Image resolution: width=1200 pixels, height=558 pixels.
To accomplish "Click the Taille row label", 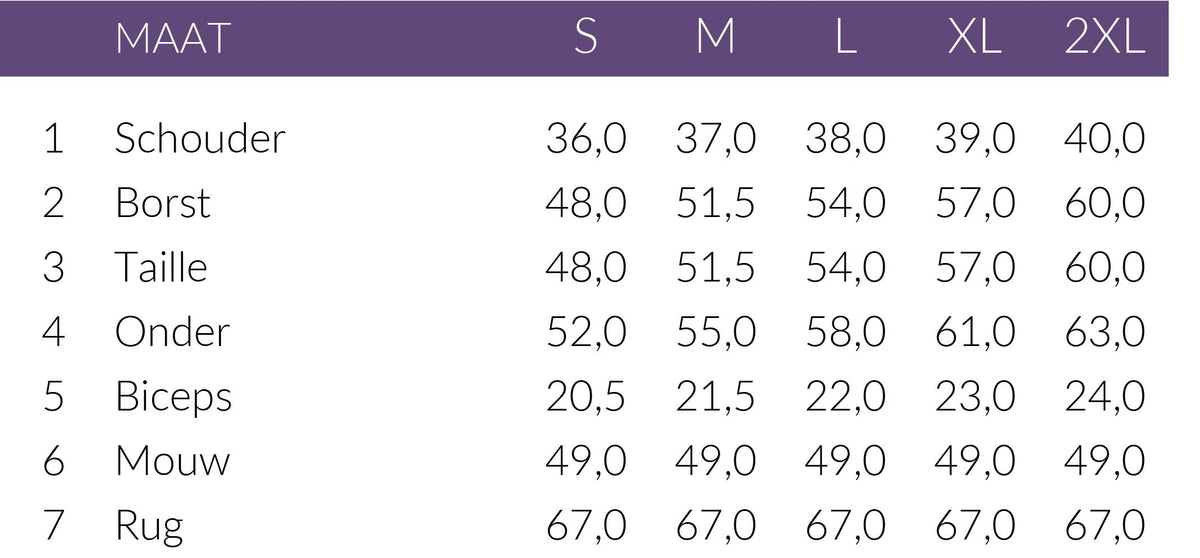I will click(x=161, y=268).
